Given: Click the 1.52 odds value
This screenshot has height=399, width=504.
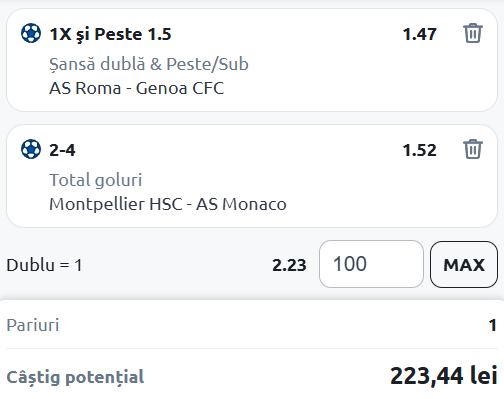Looking at the screenshot, I should click(x=420, y=150).
